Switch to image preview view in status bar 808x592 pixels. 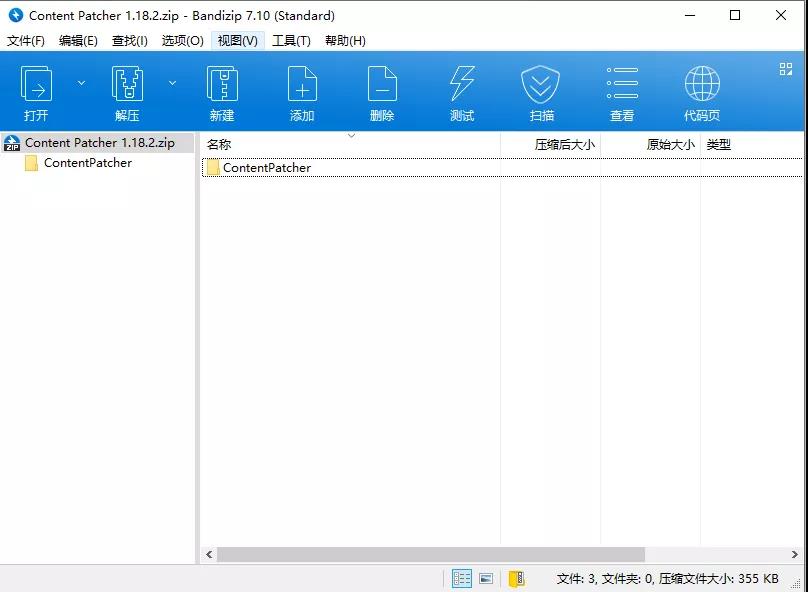coord(486,579)
